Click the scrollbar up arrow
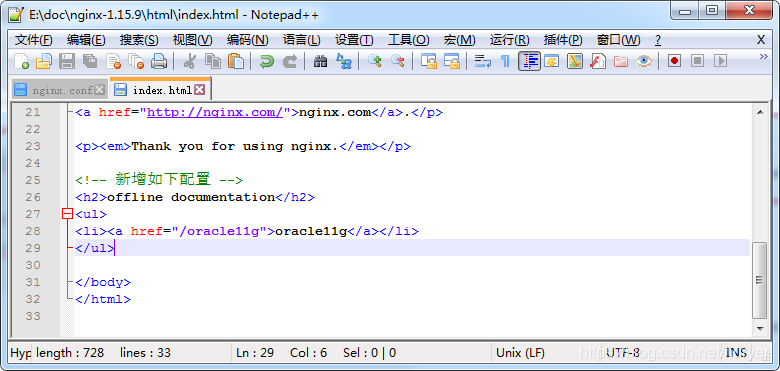 760,113
